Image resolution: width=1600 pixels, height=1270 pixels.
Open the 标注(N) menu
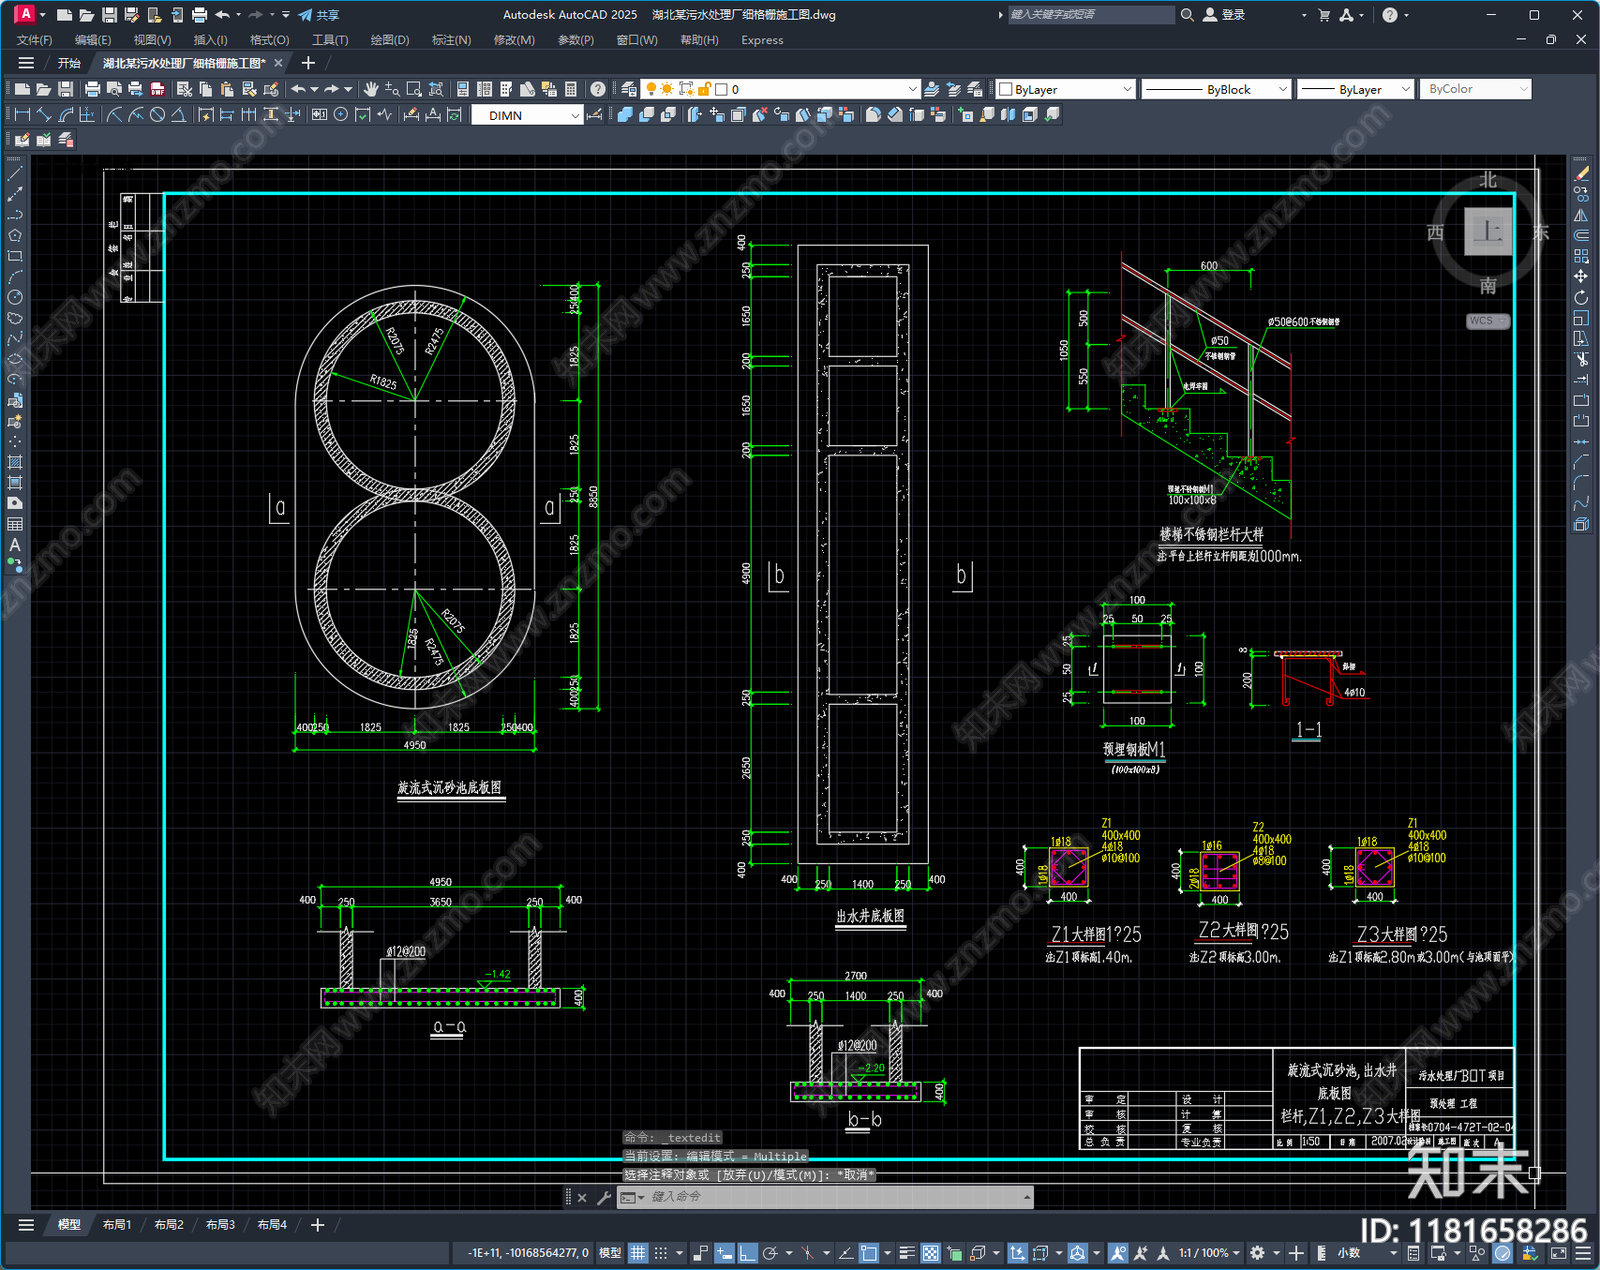coord(451,40)
